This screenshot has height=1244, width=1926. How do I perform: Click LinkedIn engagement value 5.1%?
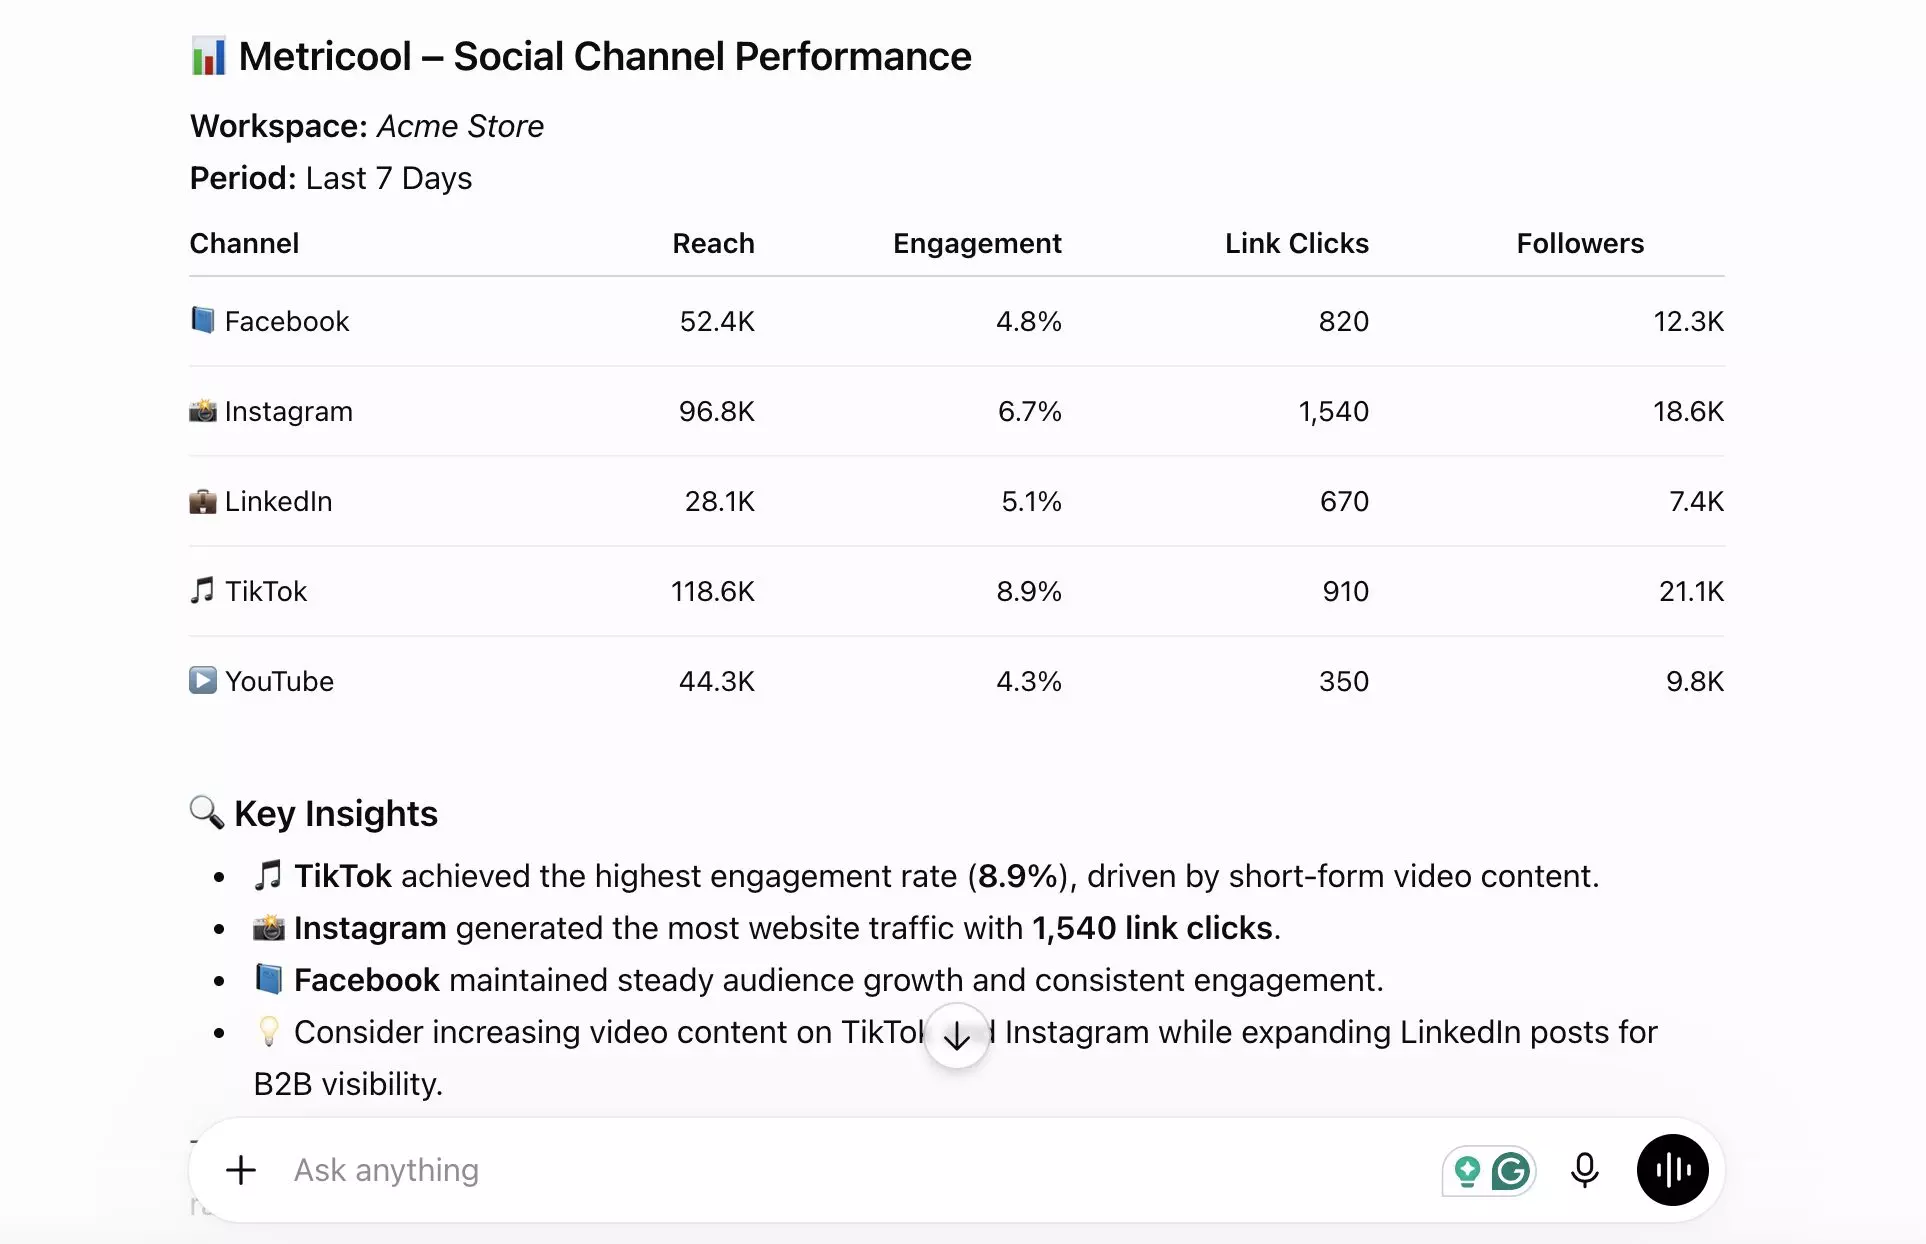point(1032,501)
